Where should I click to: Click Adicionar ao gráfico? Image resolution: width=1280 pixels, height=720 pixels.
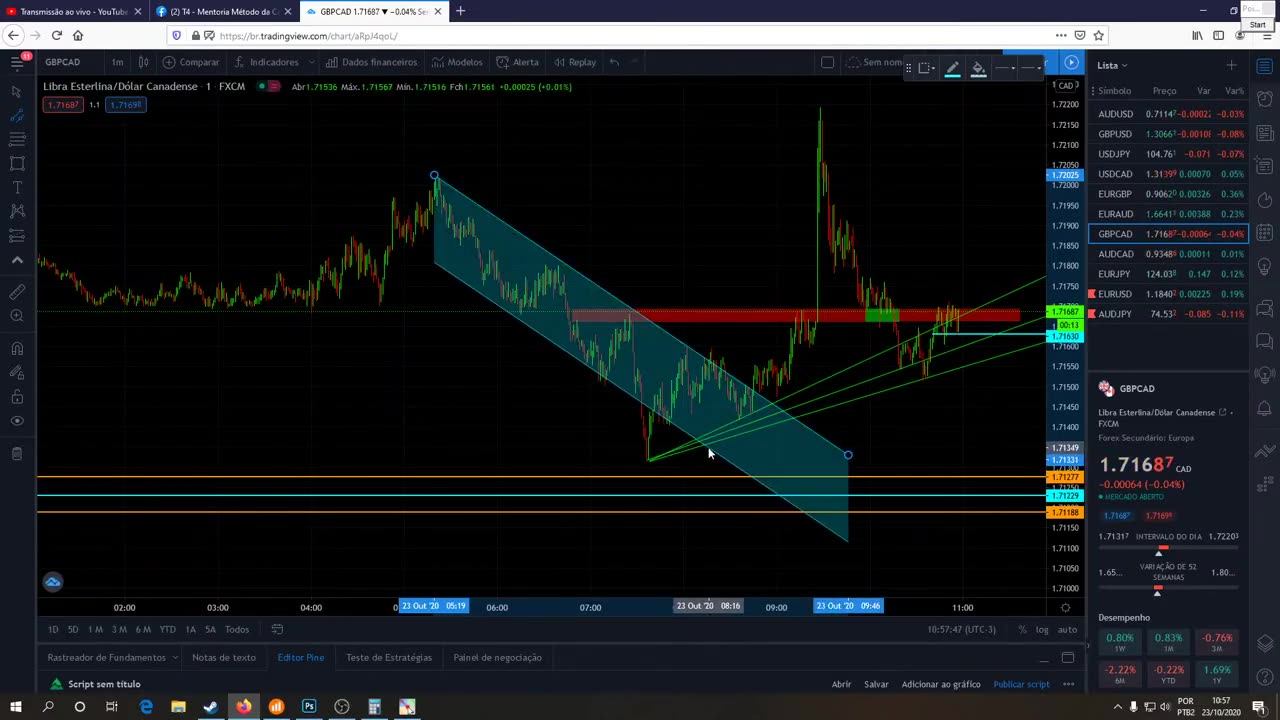[941, 684]
